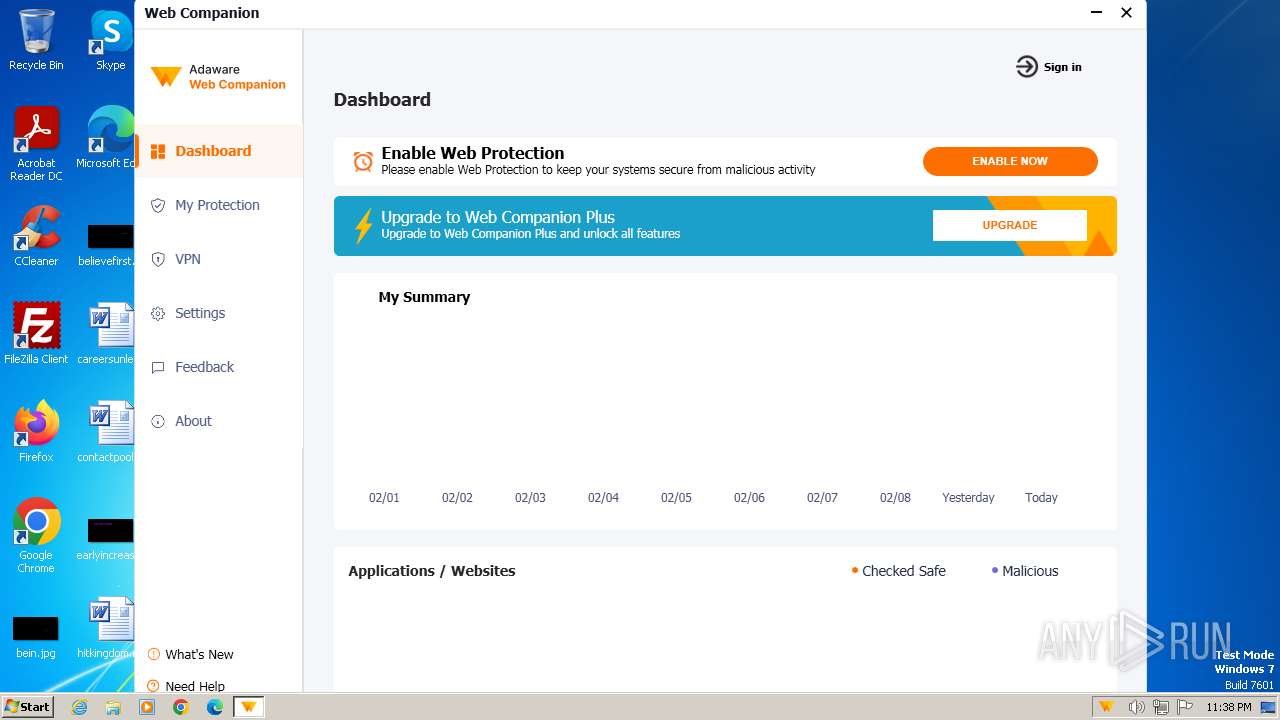Open the What's New link

[x=199, y=654]
